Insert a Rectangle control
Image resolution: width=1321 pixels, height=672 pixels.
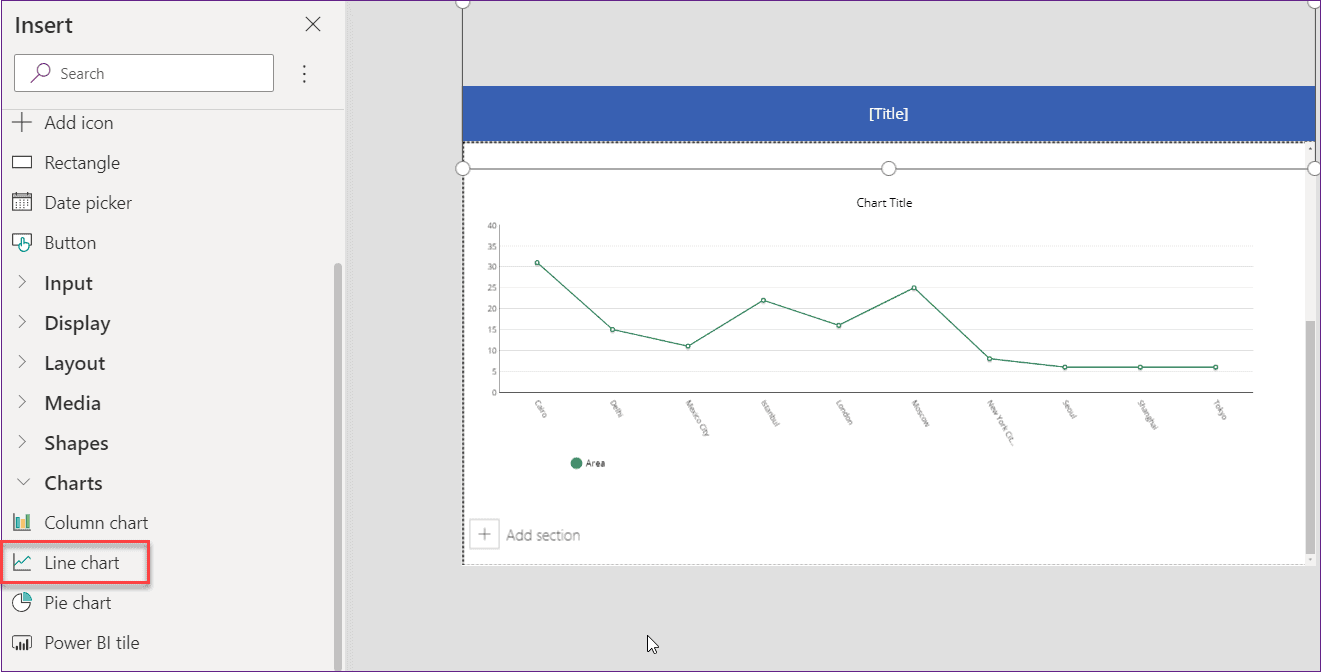point(82,163)
